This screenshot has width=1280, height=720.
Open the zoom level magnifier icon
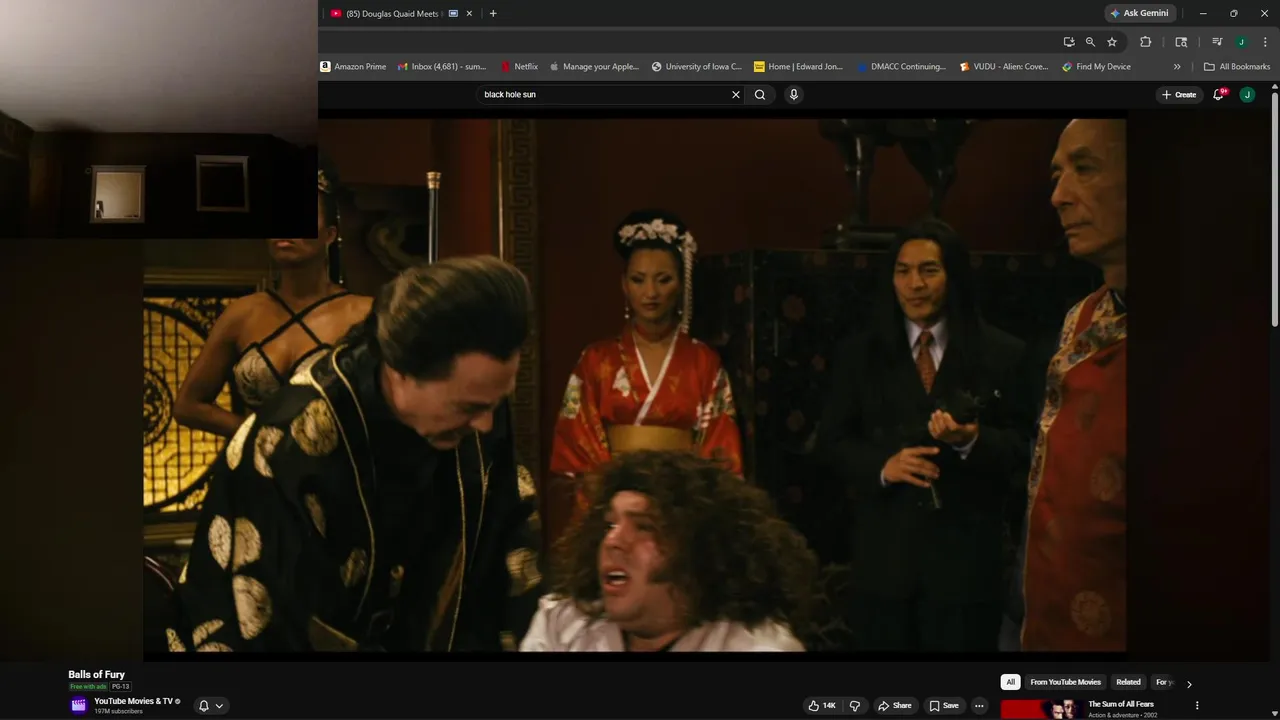[1090, 42]
